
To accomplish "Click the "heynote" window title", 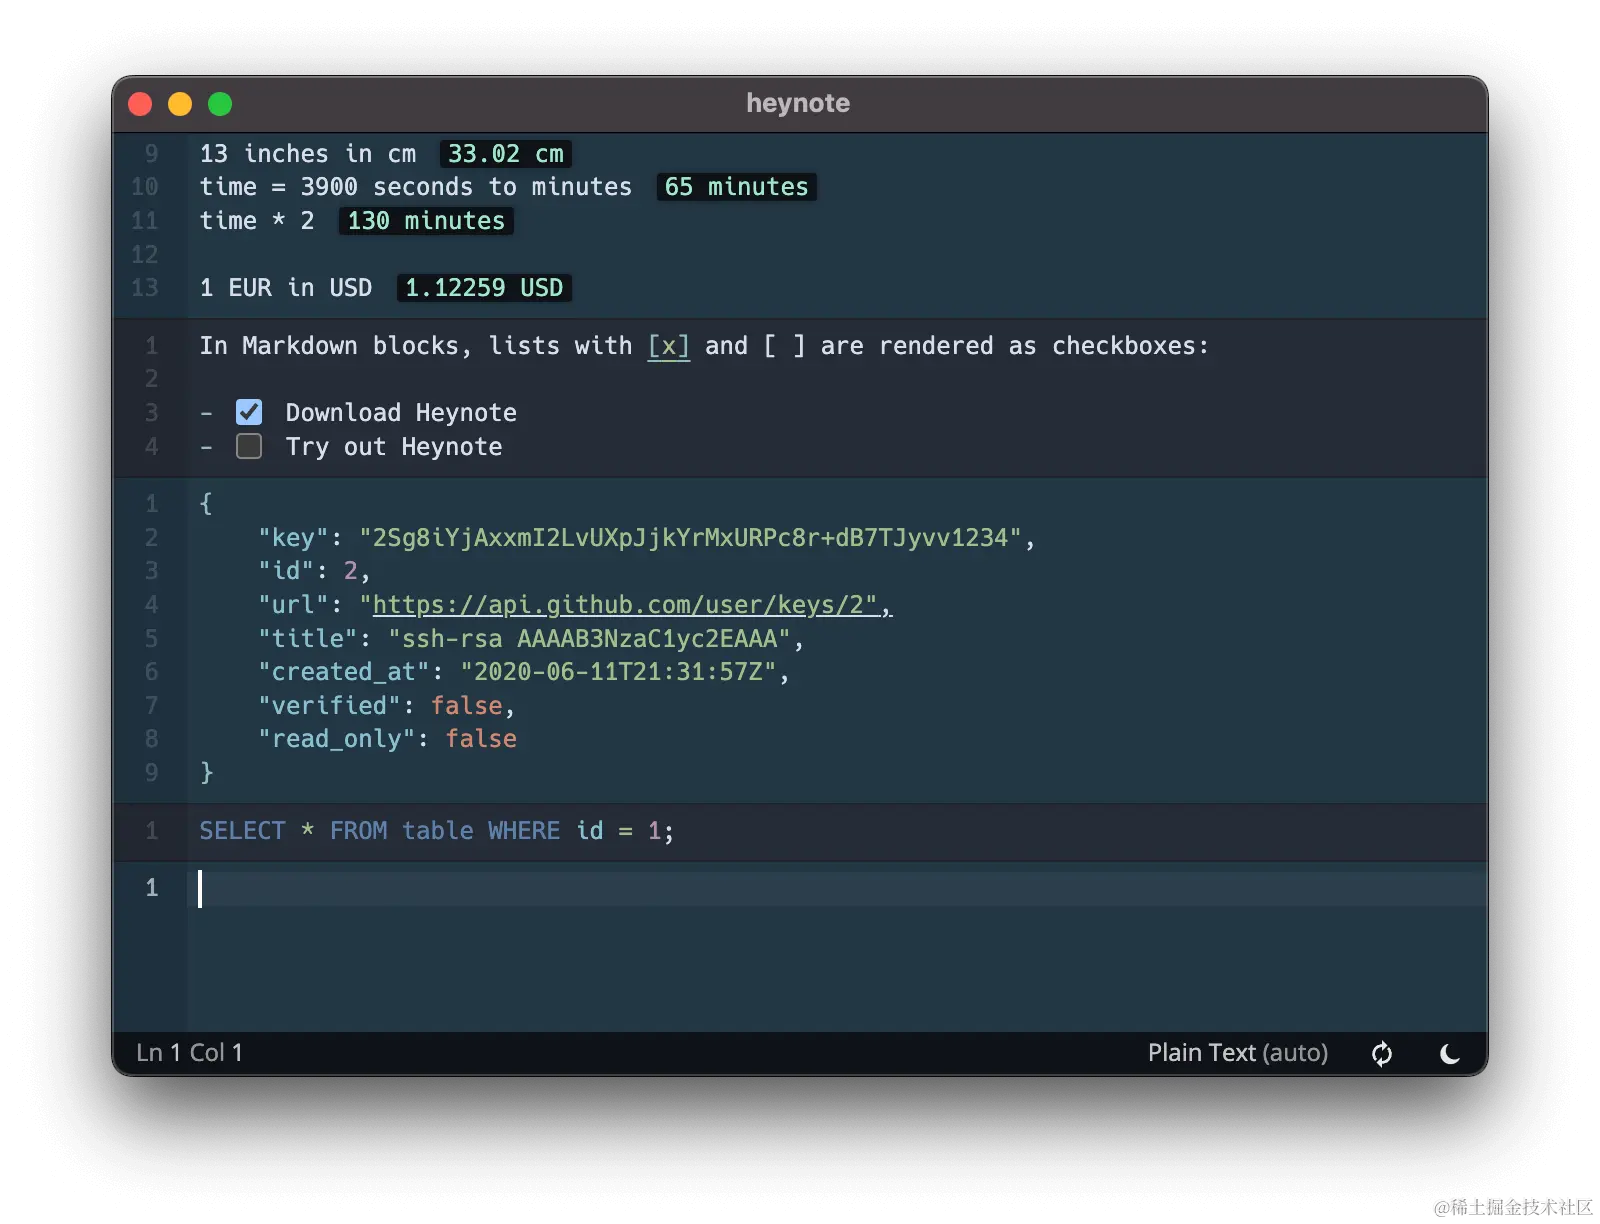I will (x=798, y=103).
